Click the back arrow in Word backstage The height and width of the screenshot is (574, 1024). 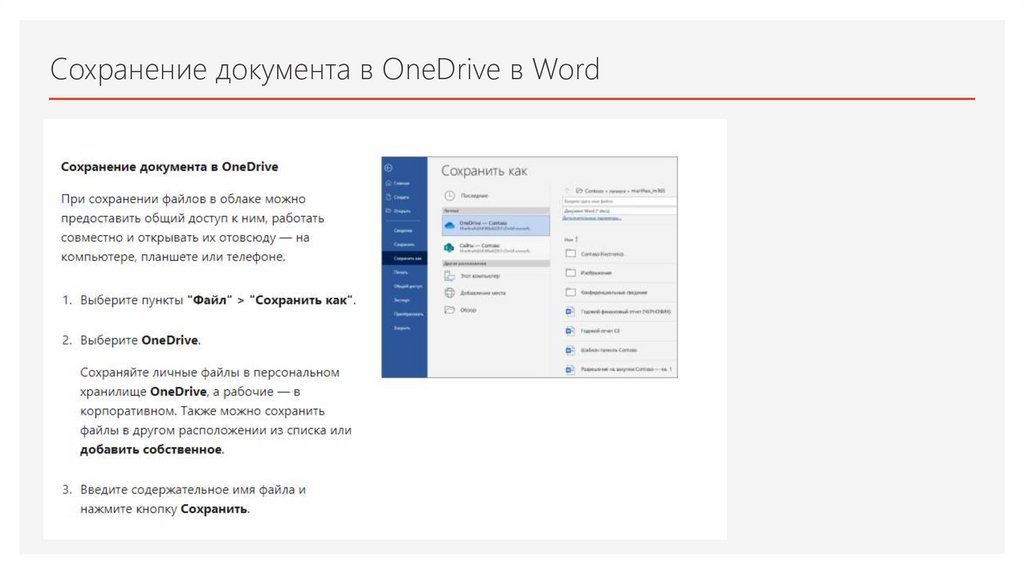(x=388, y=168)
